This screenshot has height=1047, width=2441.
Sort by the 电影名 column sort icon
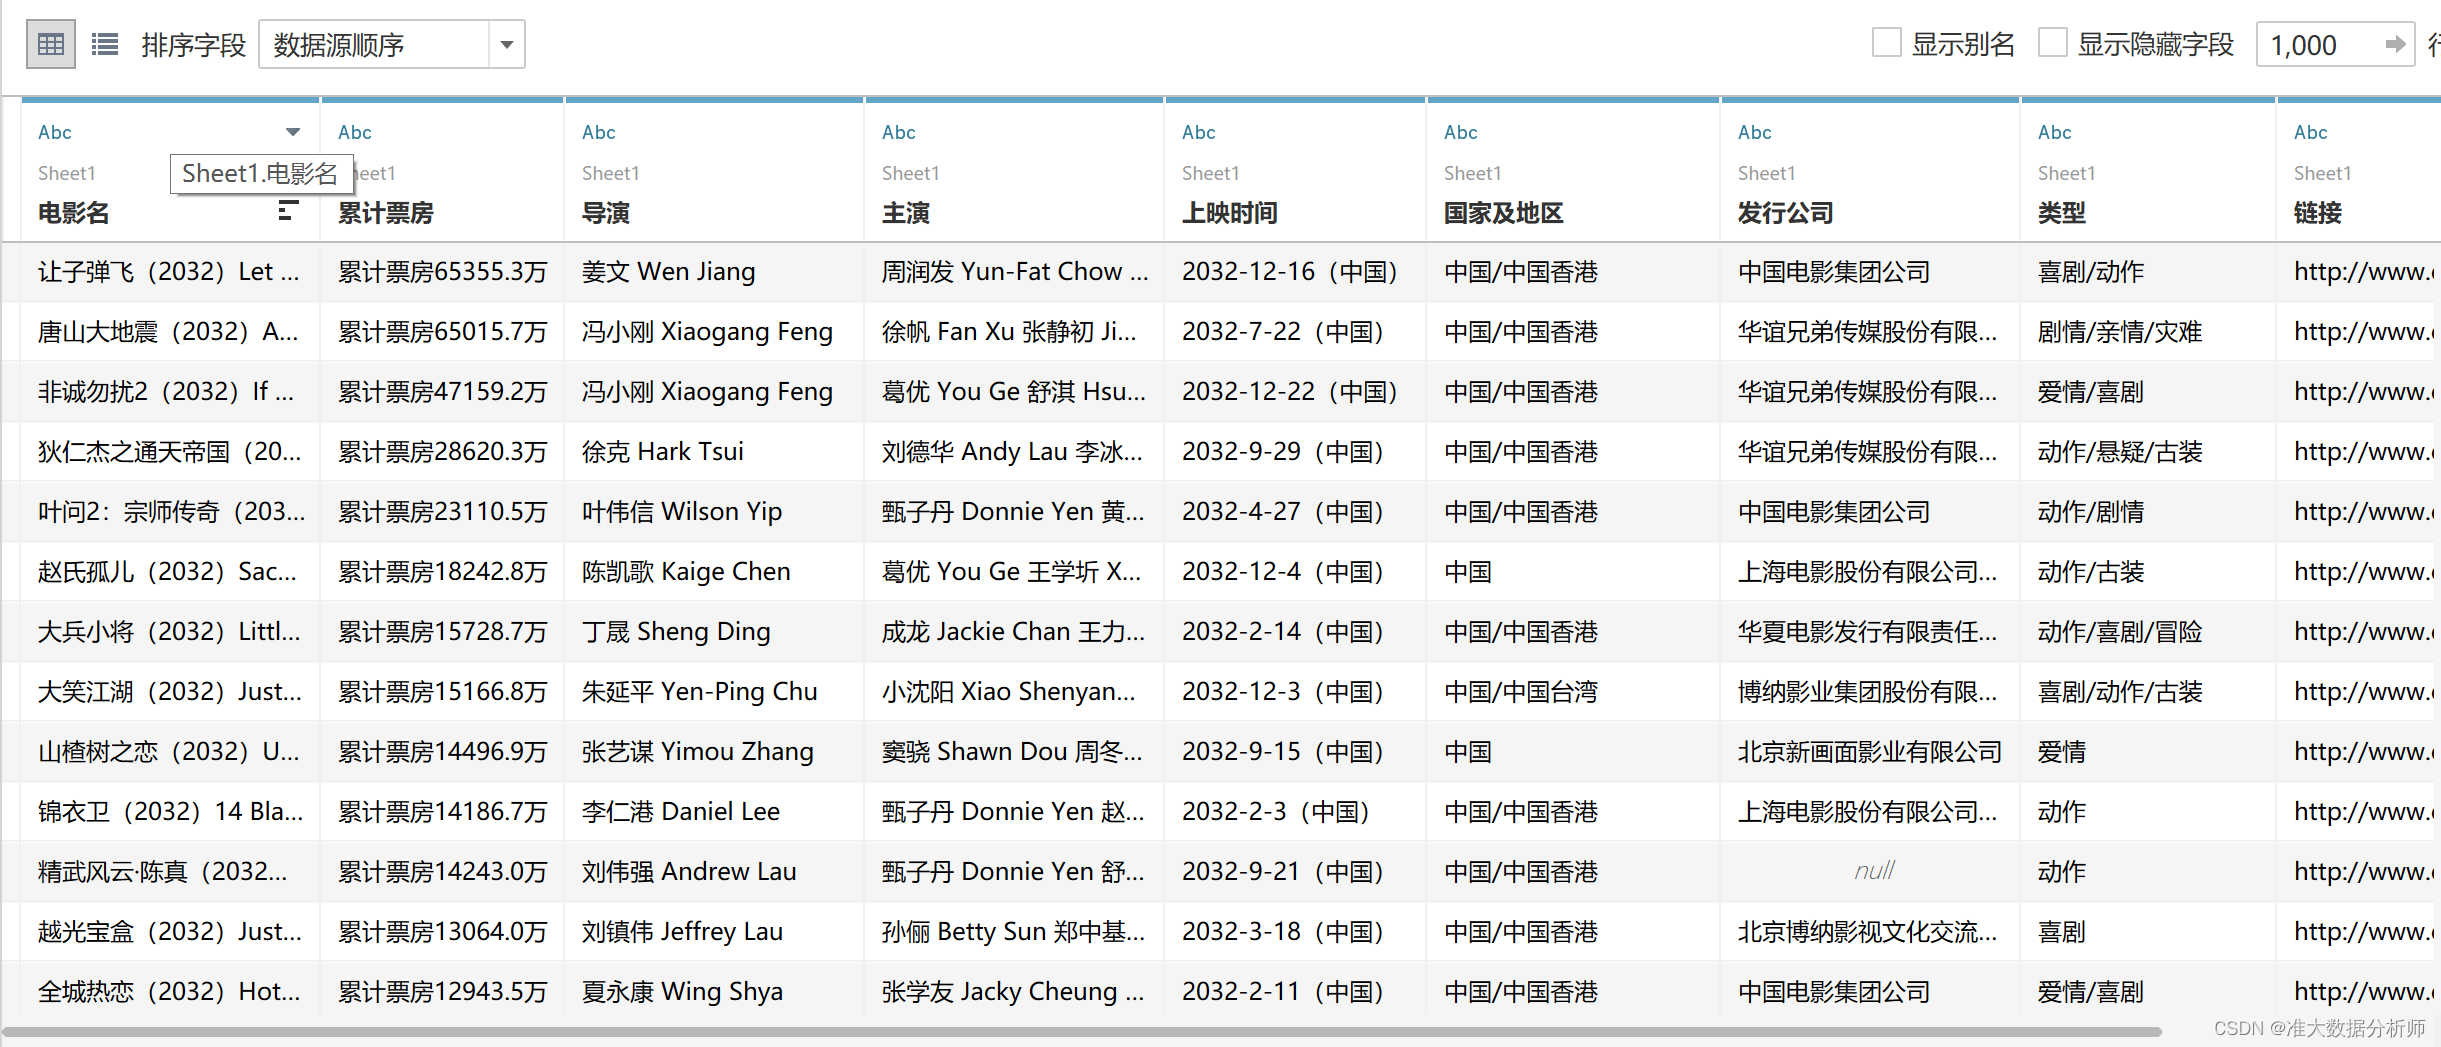tap(288, 210)
